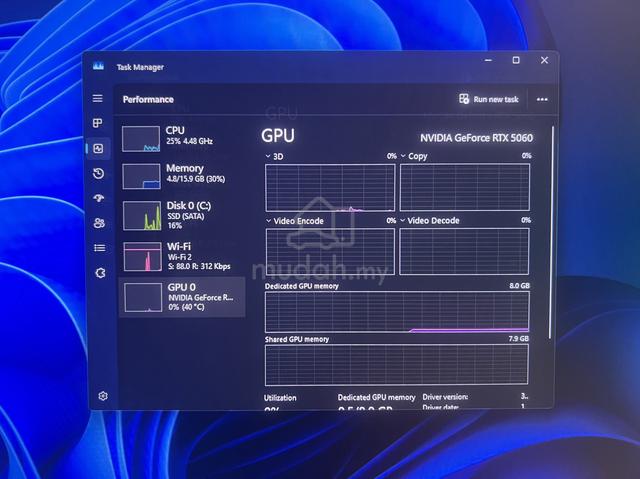The width and height of the screenshot is (640, 479).
Task: Click the NVIDIA GeForce RTX 5060 title
Action: pyautogui.click(x=476, y=138)
